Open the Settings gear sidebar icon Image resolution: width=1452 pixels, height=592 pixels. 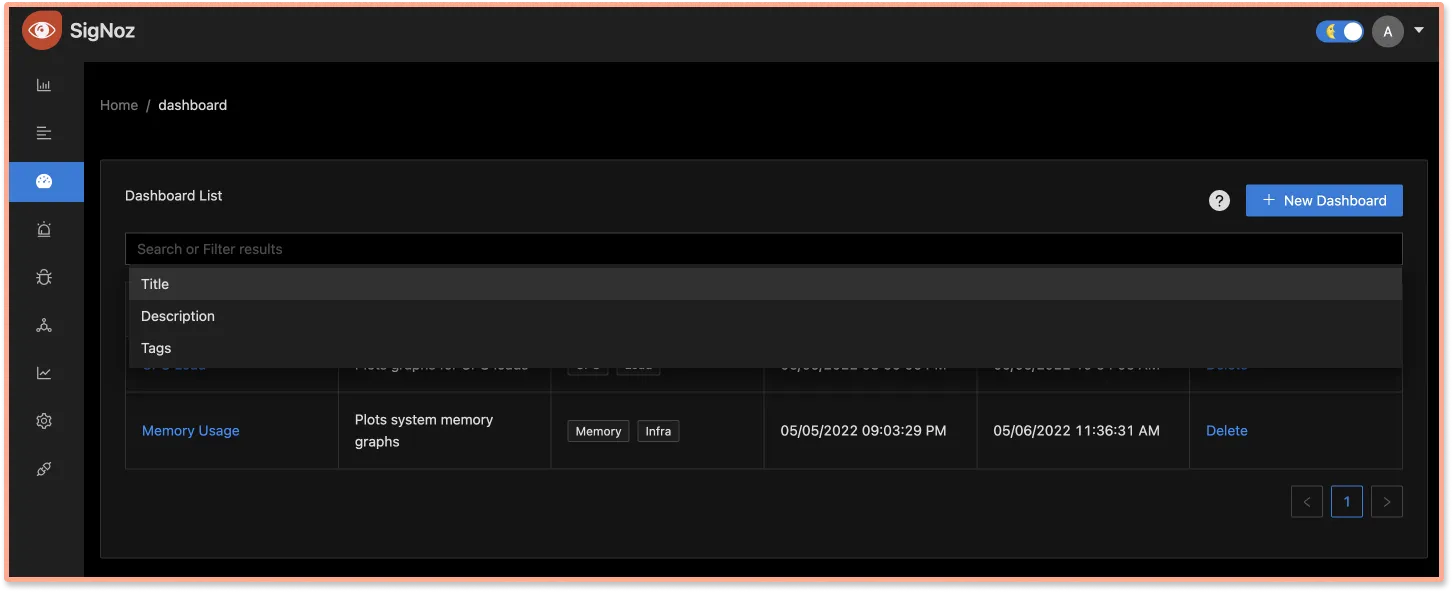44,421
